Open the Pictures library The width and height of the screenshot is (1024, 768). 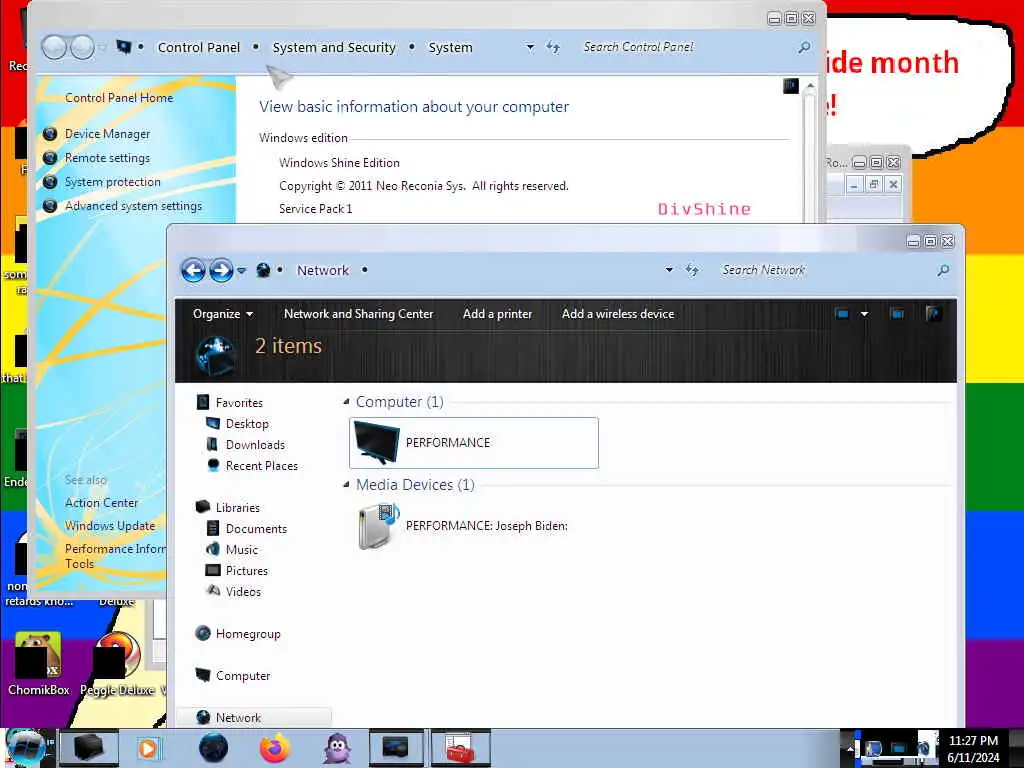click(247, 571)
